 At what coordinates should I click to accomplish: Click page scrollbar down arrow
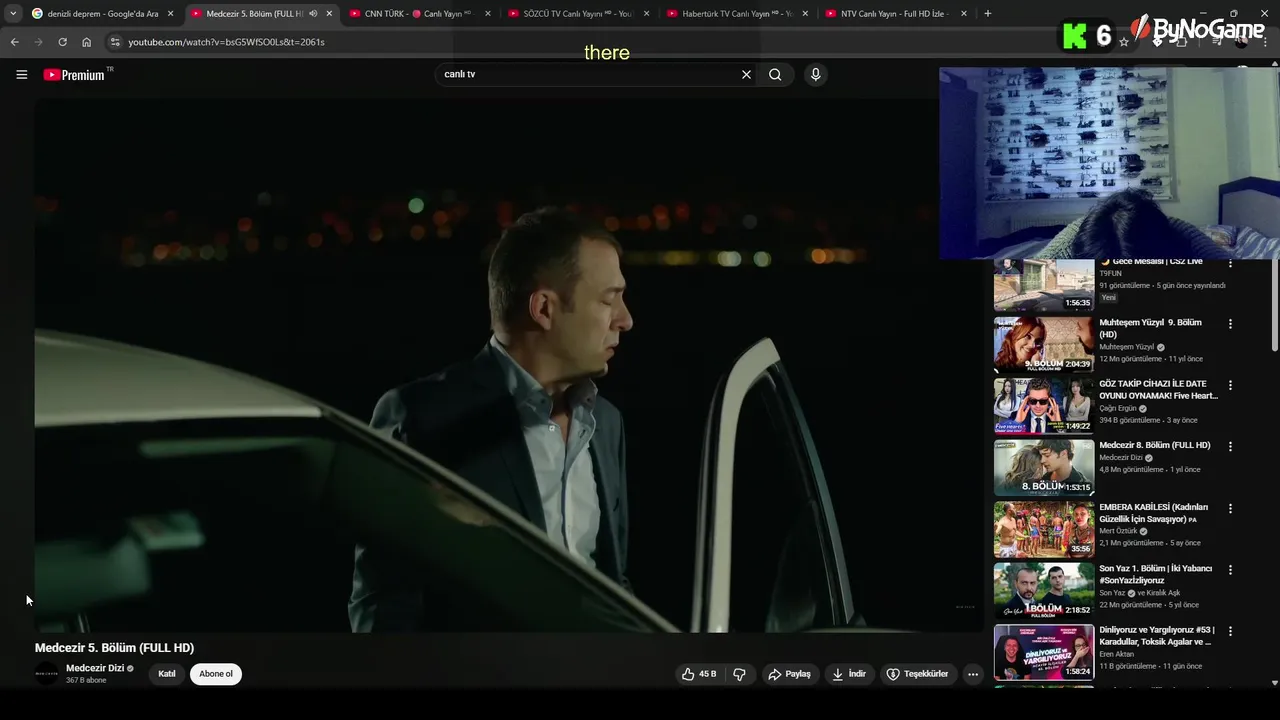click(x=1274, y=683)
